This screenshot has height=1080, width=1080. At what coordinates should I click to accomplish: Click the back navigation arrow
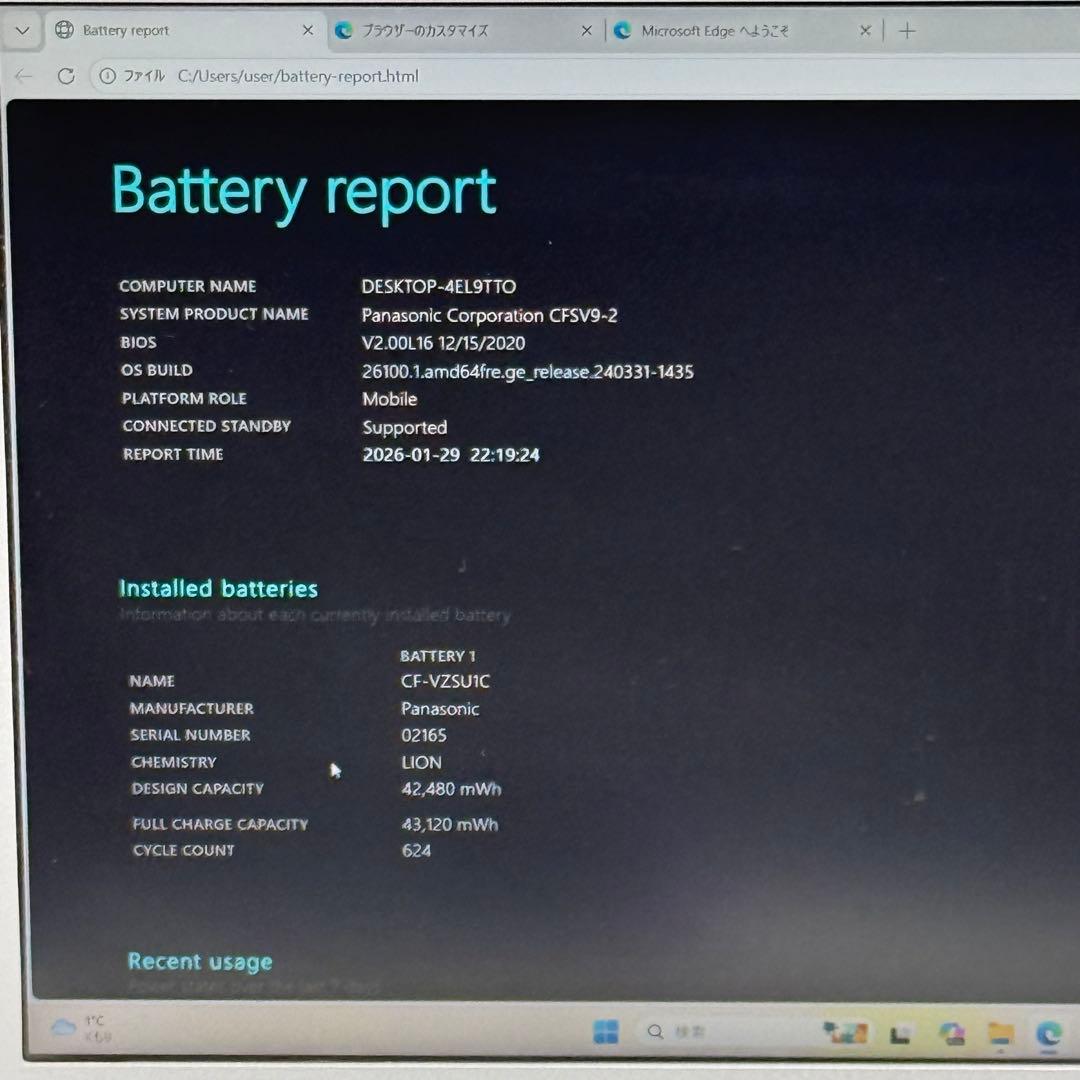click(x=24, y=76)
